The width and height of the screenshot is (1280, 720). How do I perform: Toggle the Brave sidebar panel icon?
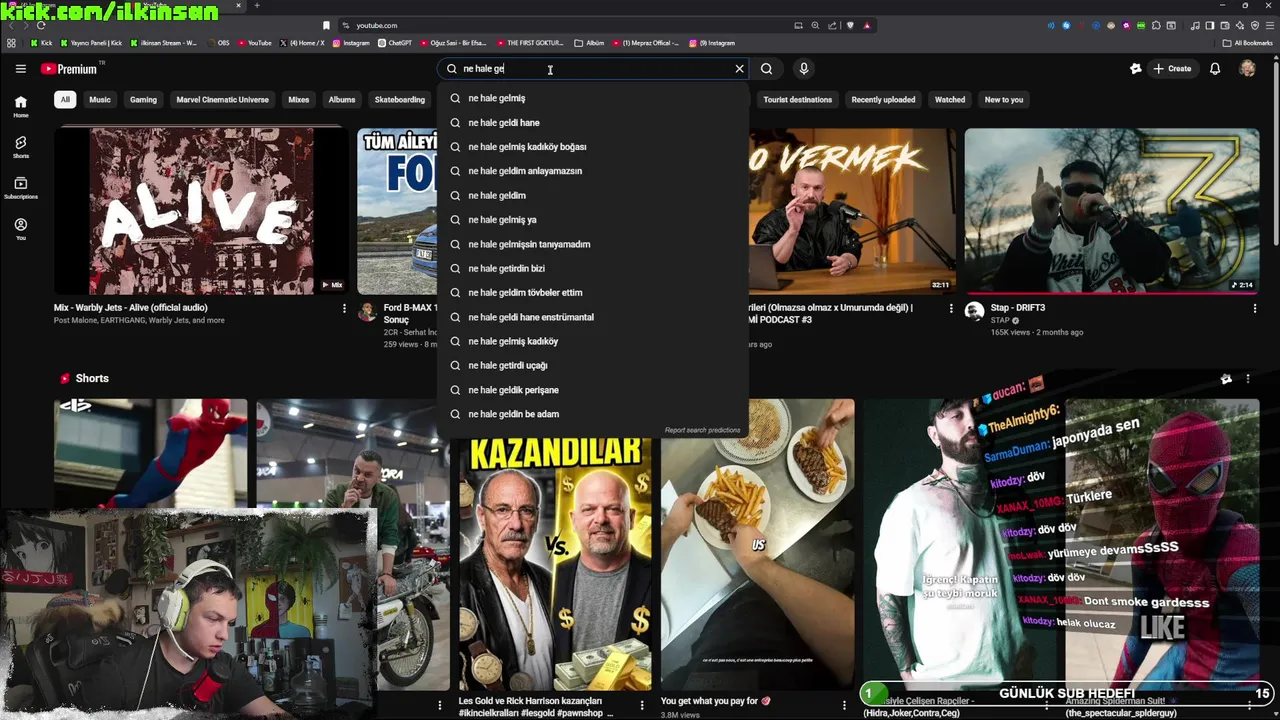(x=1210, y=25)
